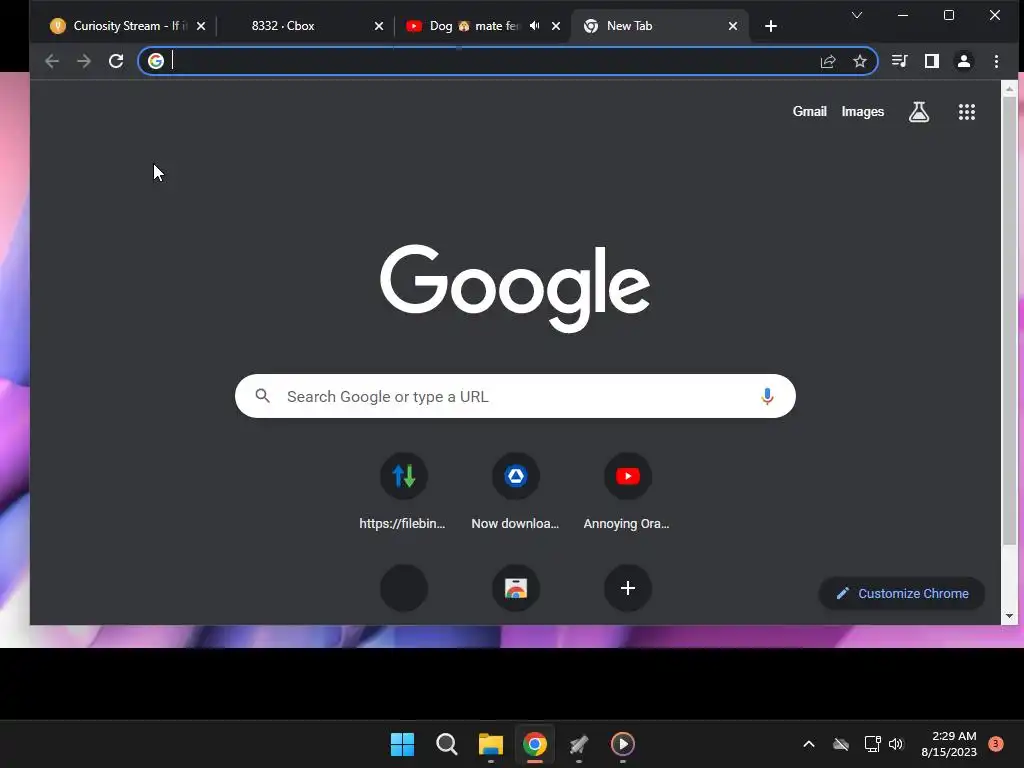Open notifications badge showing 3
1024x768 pixels.
[996, 744]
